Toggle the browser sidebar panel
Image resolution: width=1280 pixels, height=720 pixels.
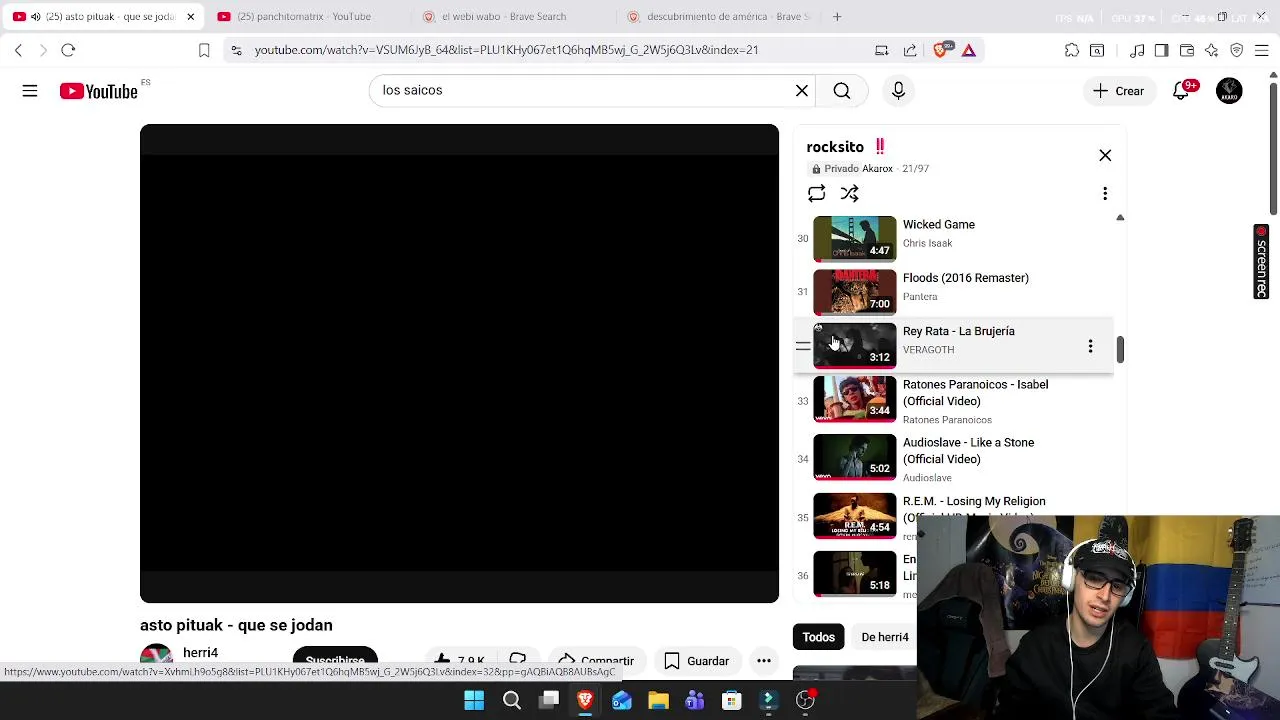pos(1161,50)
